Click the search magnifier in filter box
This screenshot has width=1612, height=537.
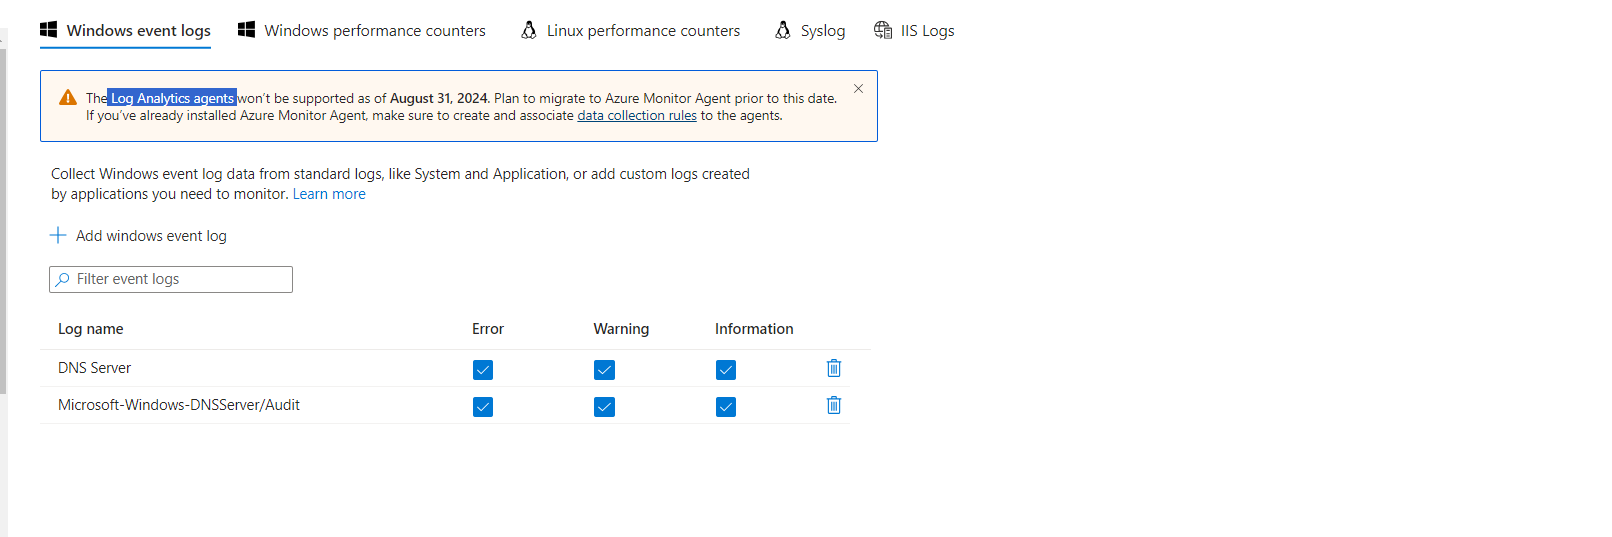pos(63,279)
